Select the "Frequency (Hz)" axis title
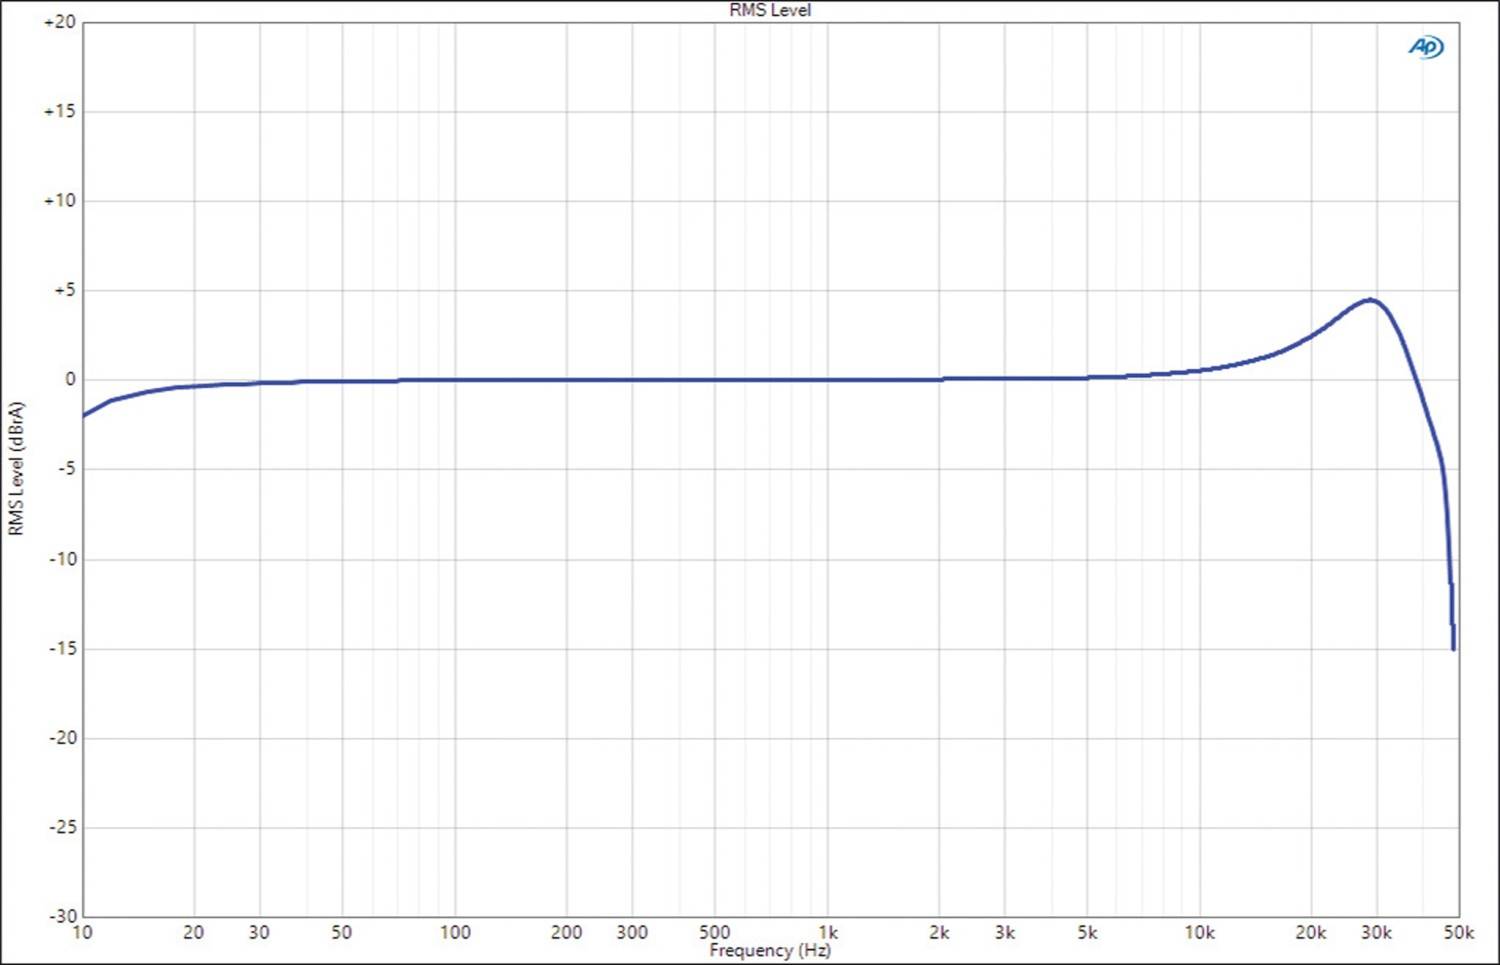1500x965 pixels. click(770, 950)
